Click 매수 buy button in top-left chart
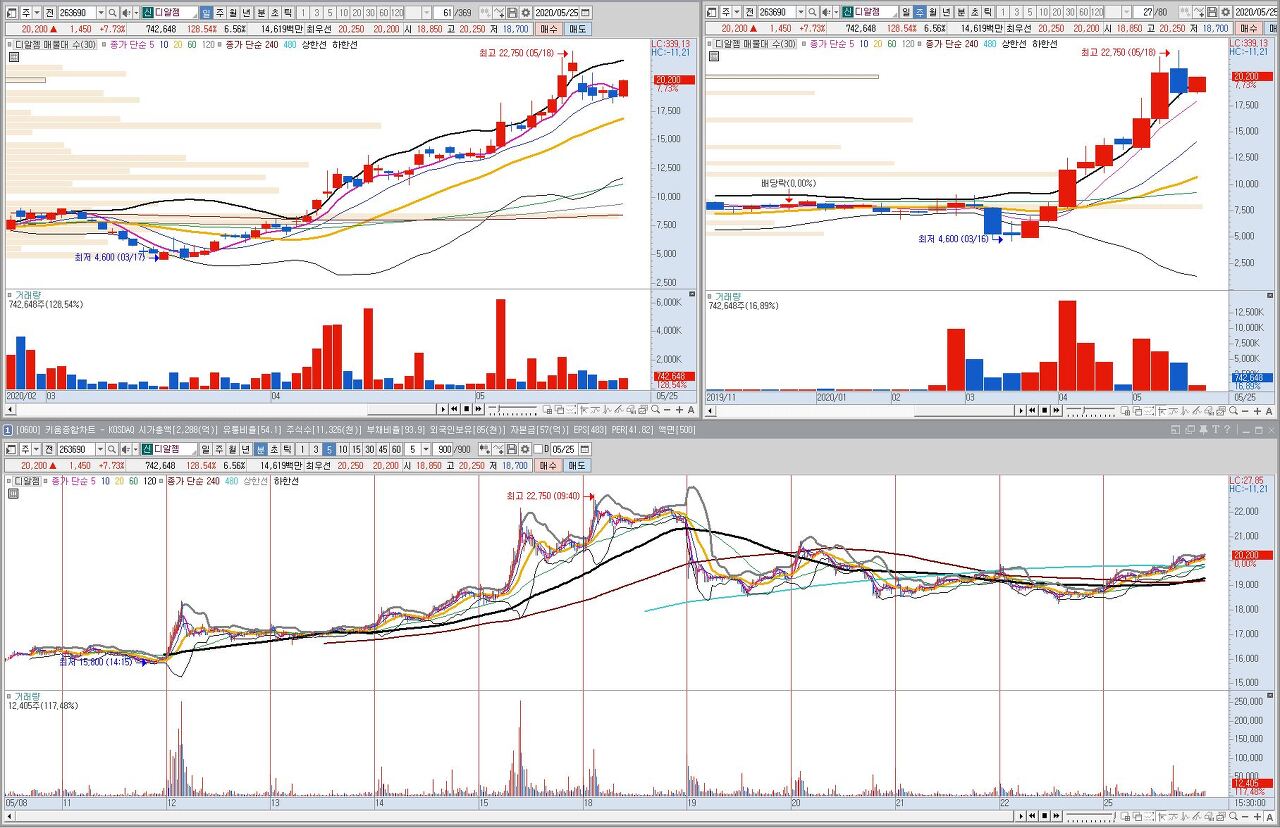This screenshot has width=1280, height=828. pyautogui.click(x=549, y=30)
